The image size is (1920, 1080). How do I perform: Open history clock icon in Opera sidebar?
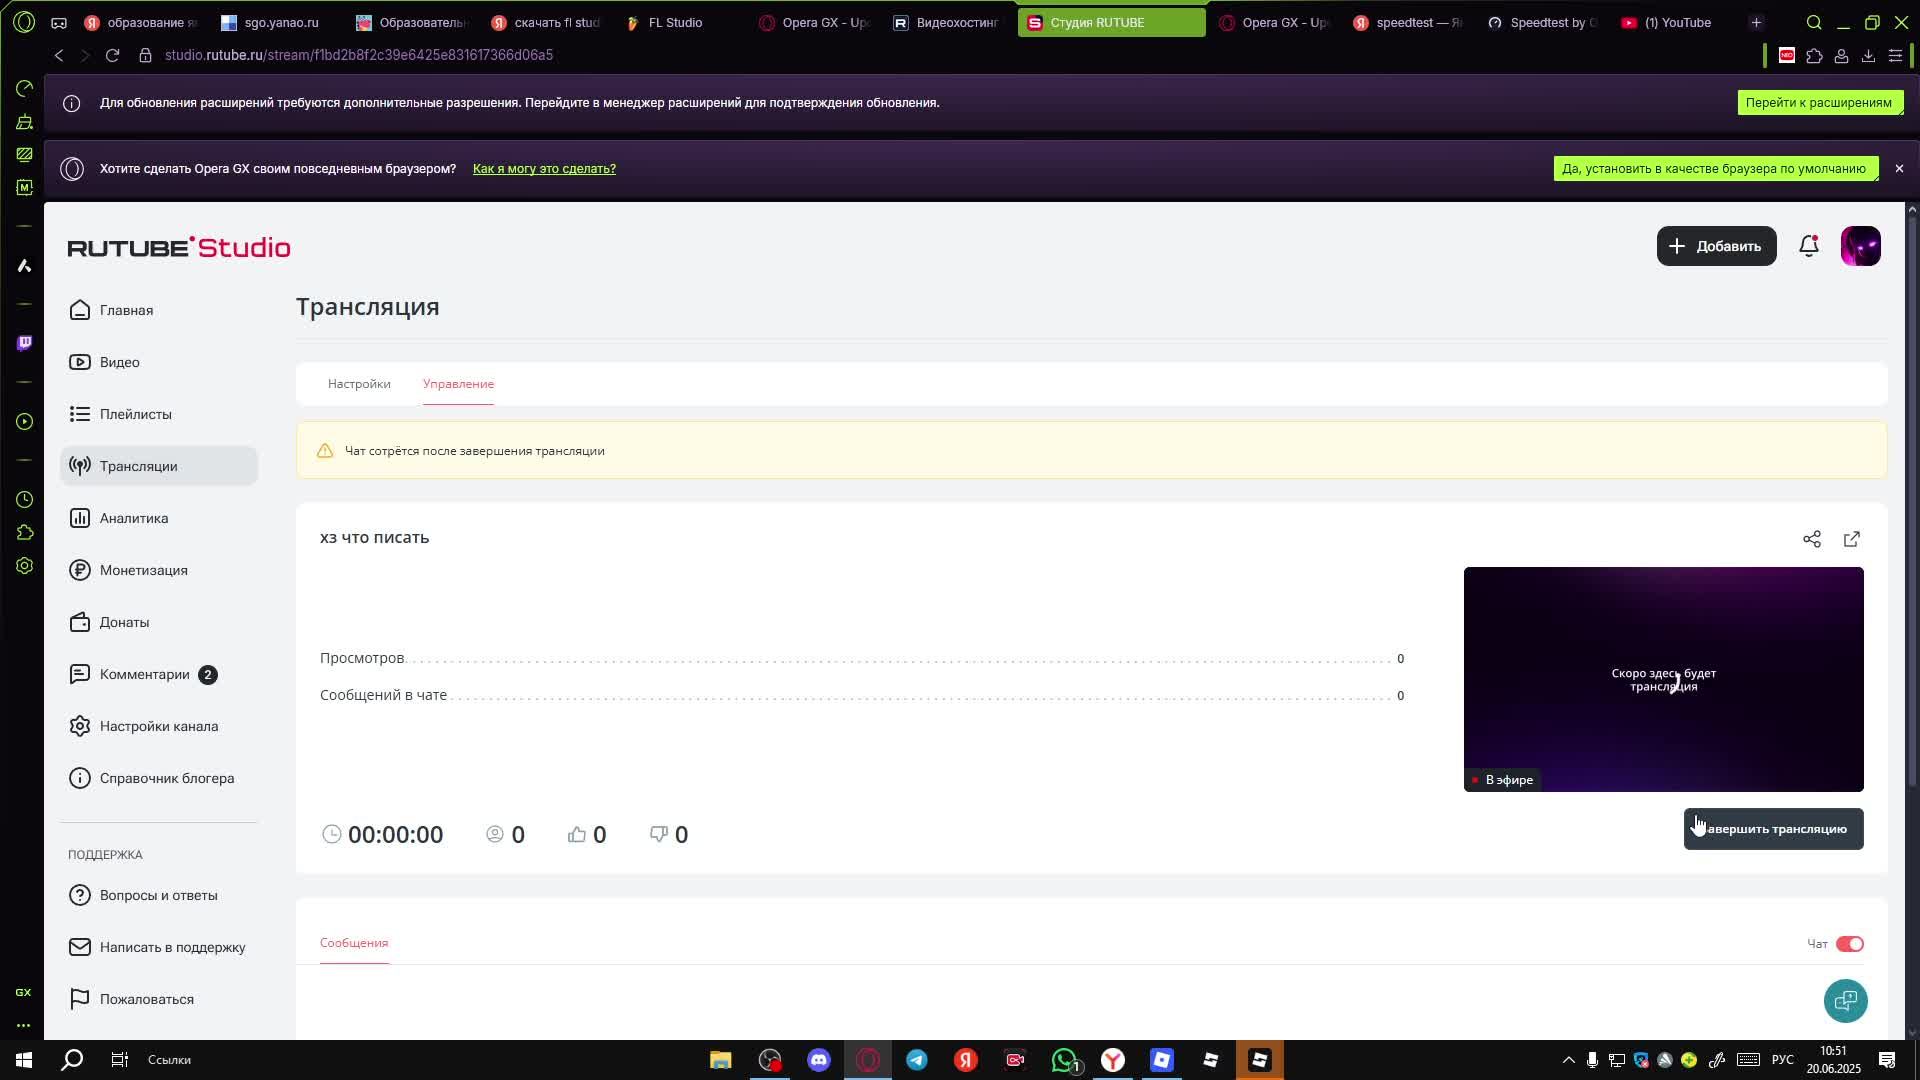(24, 499)
